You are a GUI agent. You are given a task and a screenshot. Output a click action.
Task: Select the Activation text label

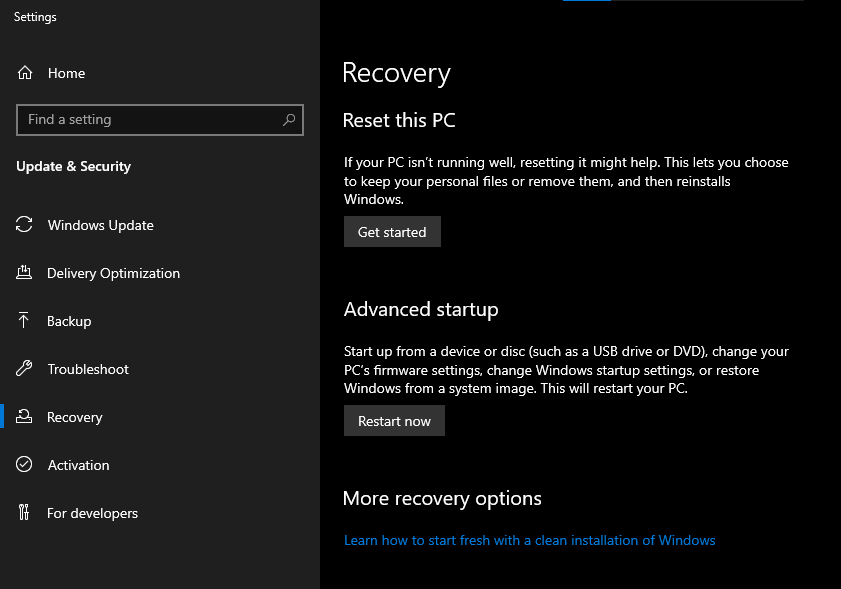coord(78,465)
